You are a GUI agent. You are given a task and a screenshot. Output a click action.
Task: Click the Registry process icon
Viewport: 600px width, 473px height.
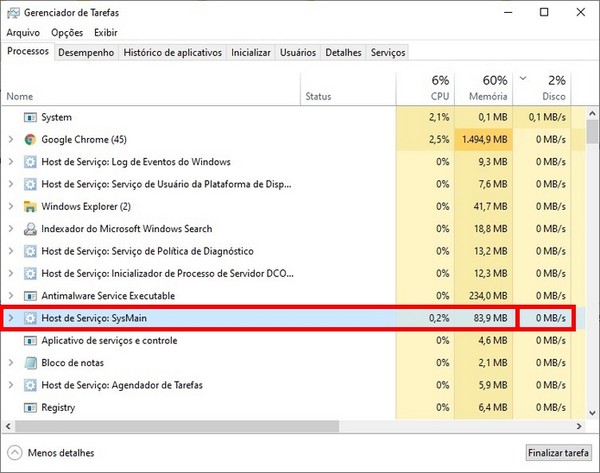(x=30, y=408)
